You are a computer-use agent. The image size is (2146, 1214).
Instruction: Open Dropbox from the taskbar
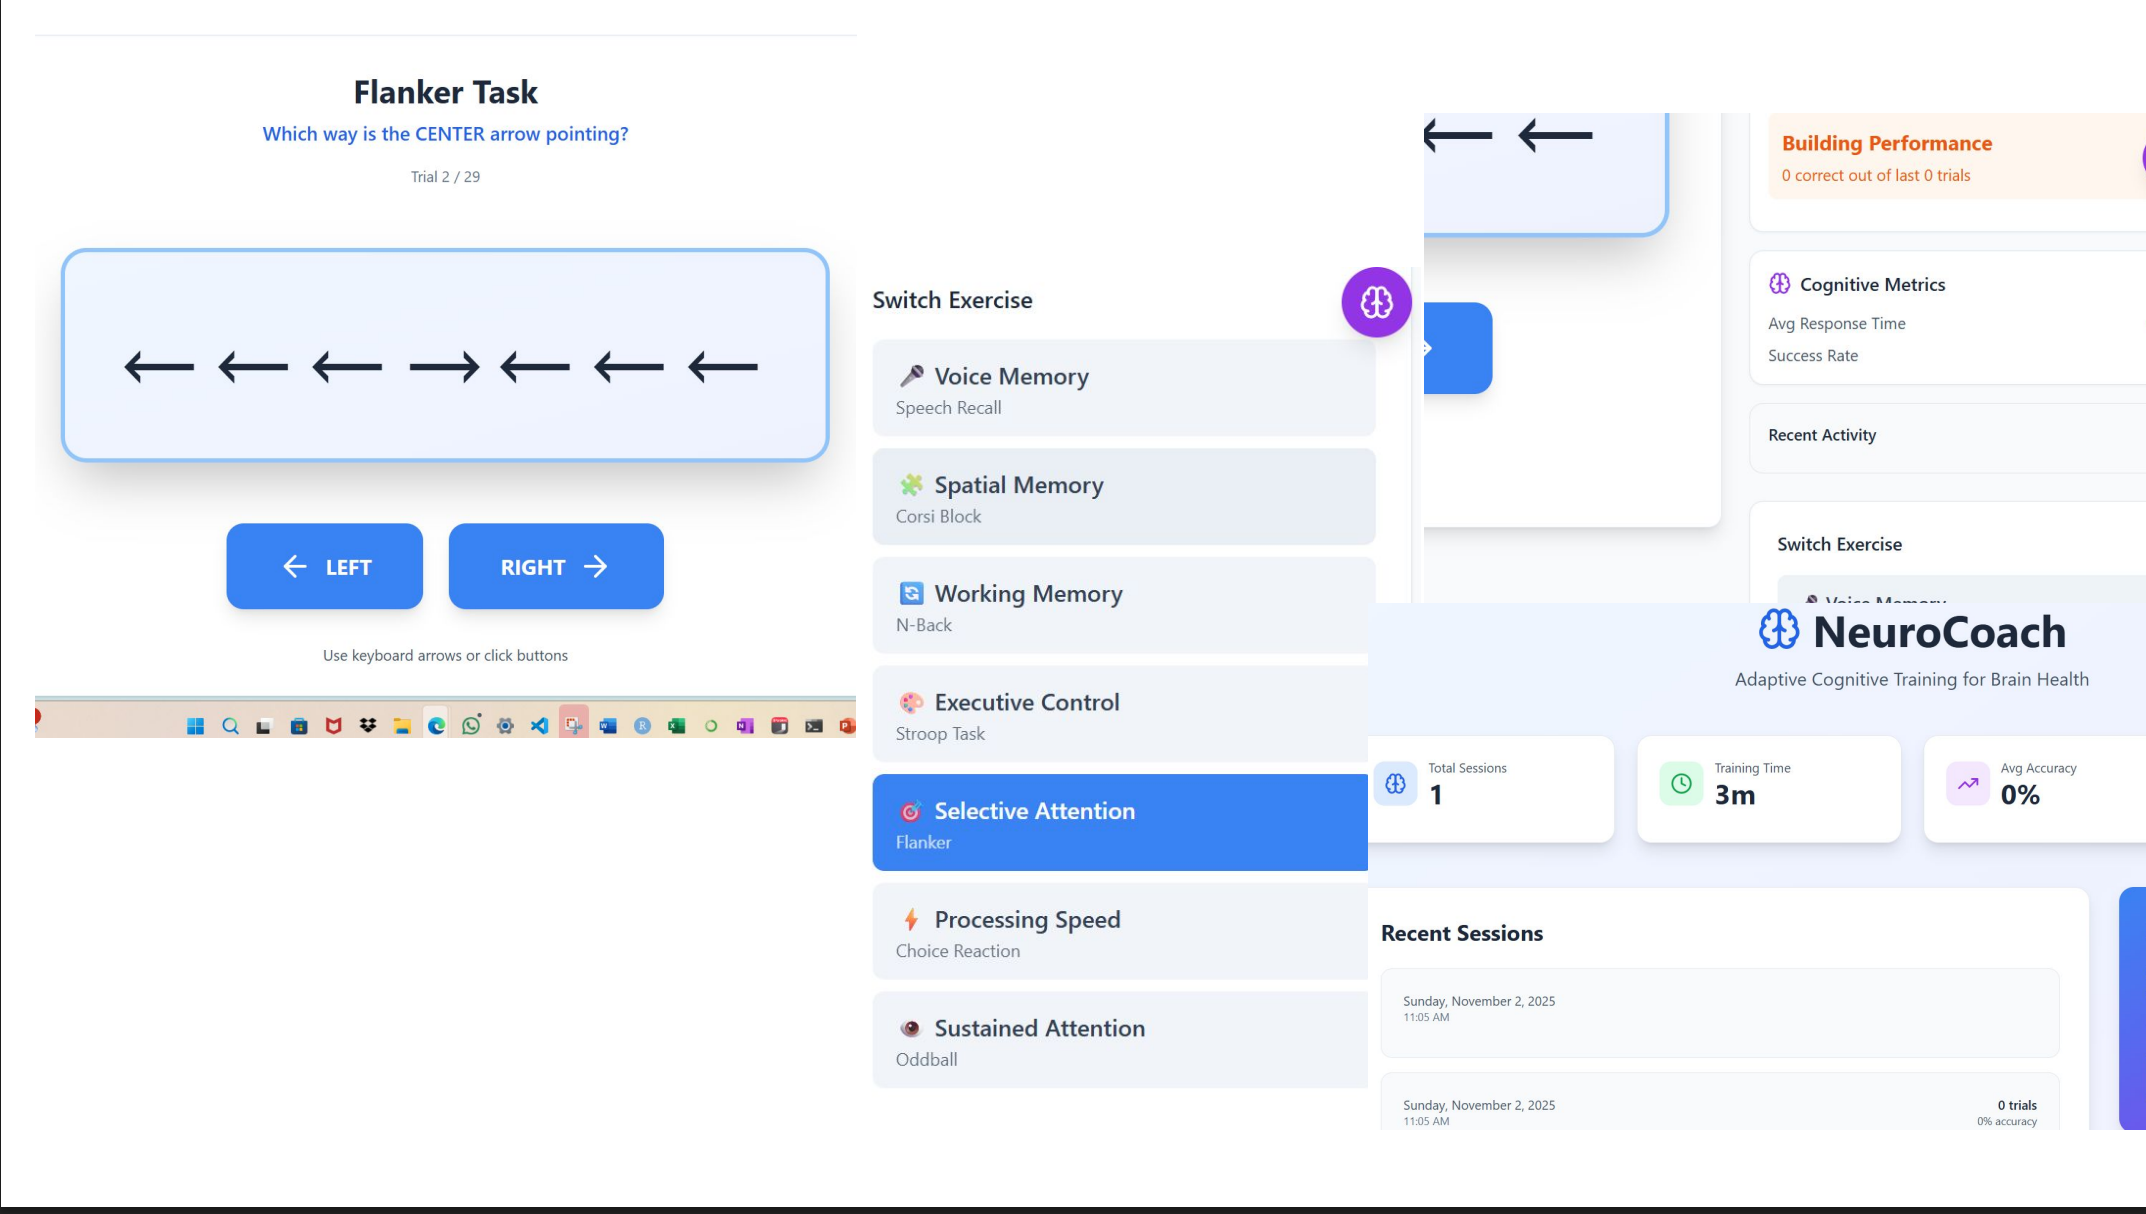click(x=368, y=725)
